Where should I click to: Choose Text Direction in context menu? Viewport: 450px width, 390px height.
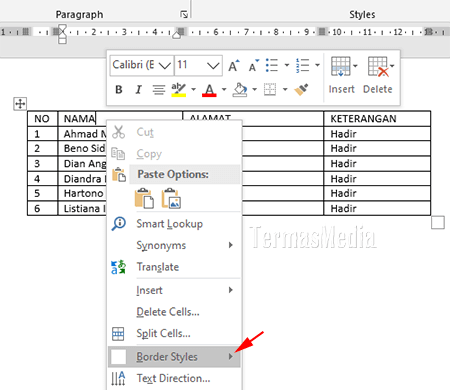click(174, 378)
